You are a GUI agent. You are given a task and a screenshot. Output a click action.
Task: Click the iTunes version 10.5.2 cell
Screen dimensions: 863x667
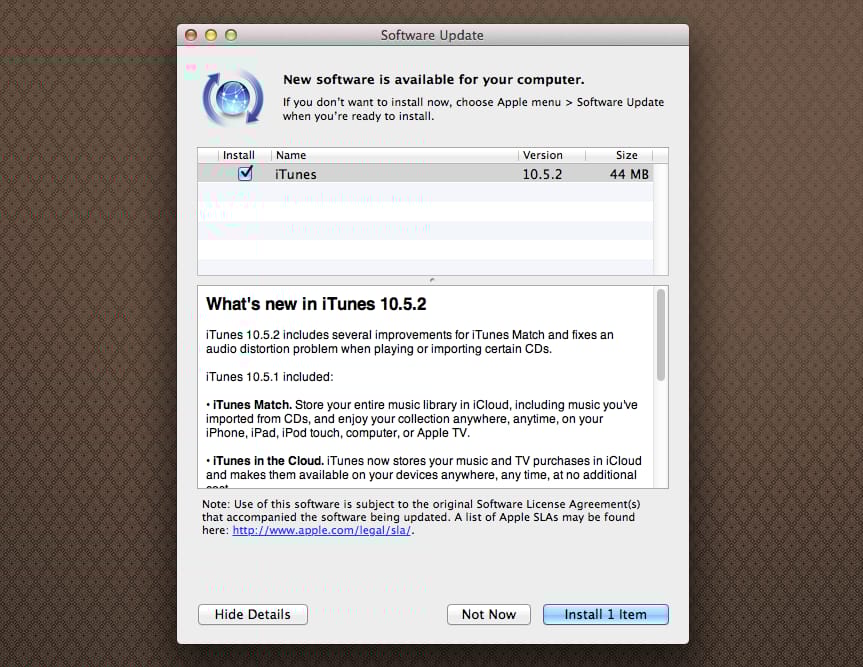tap(542, 174)
